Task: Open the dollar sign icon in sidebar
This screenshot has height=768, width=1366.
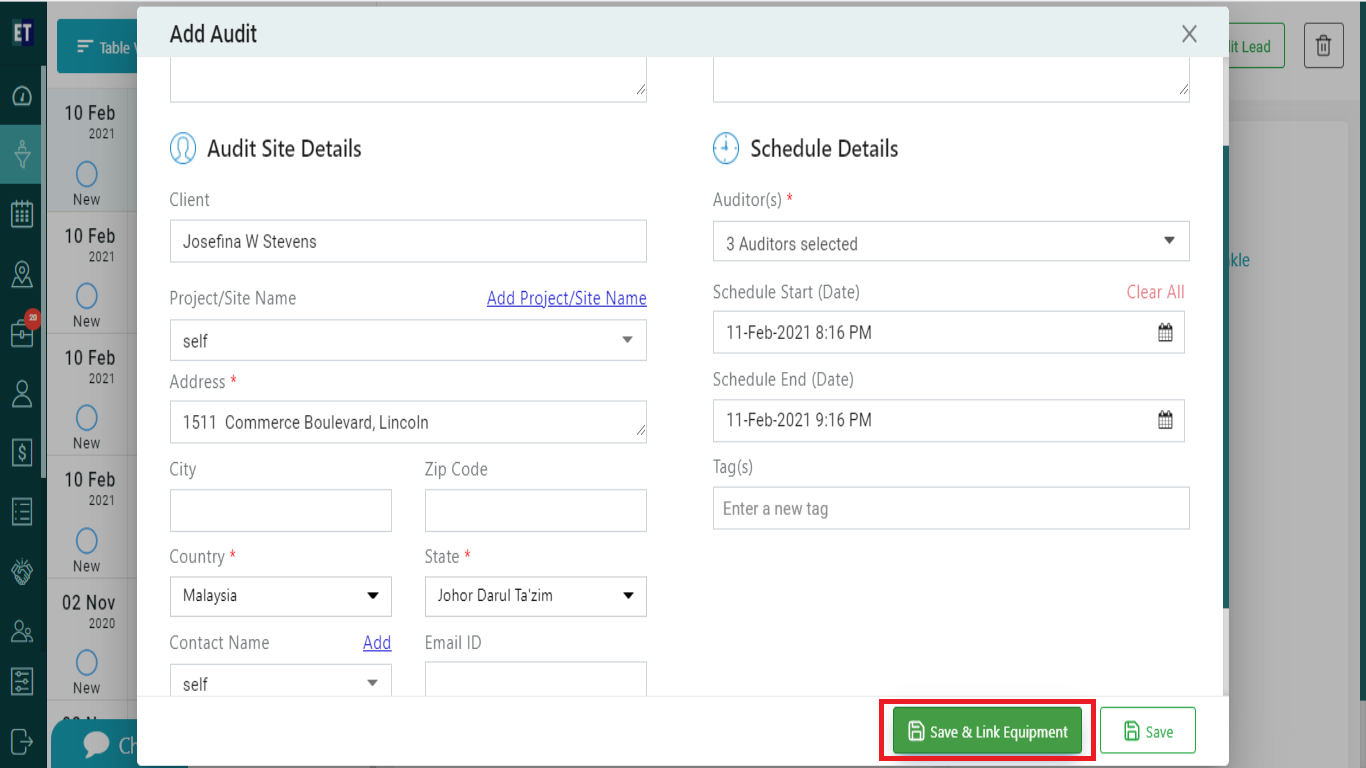Action: pos(22,453)
